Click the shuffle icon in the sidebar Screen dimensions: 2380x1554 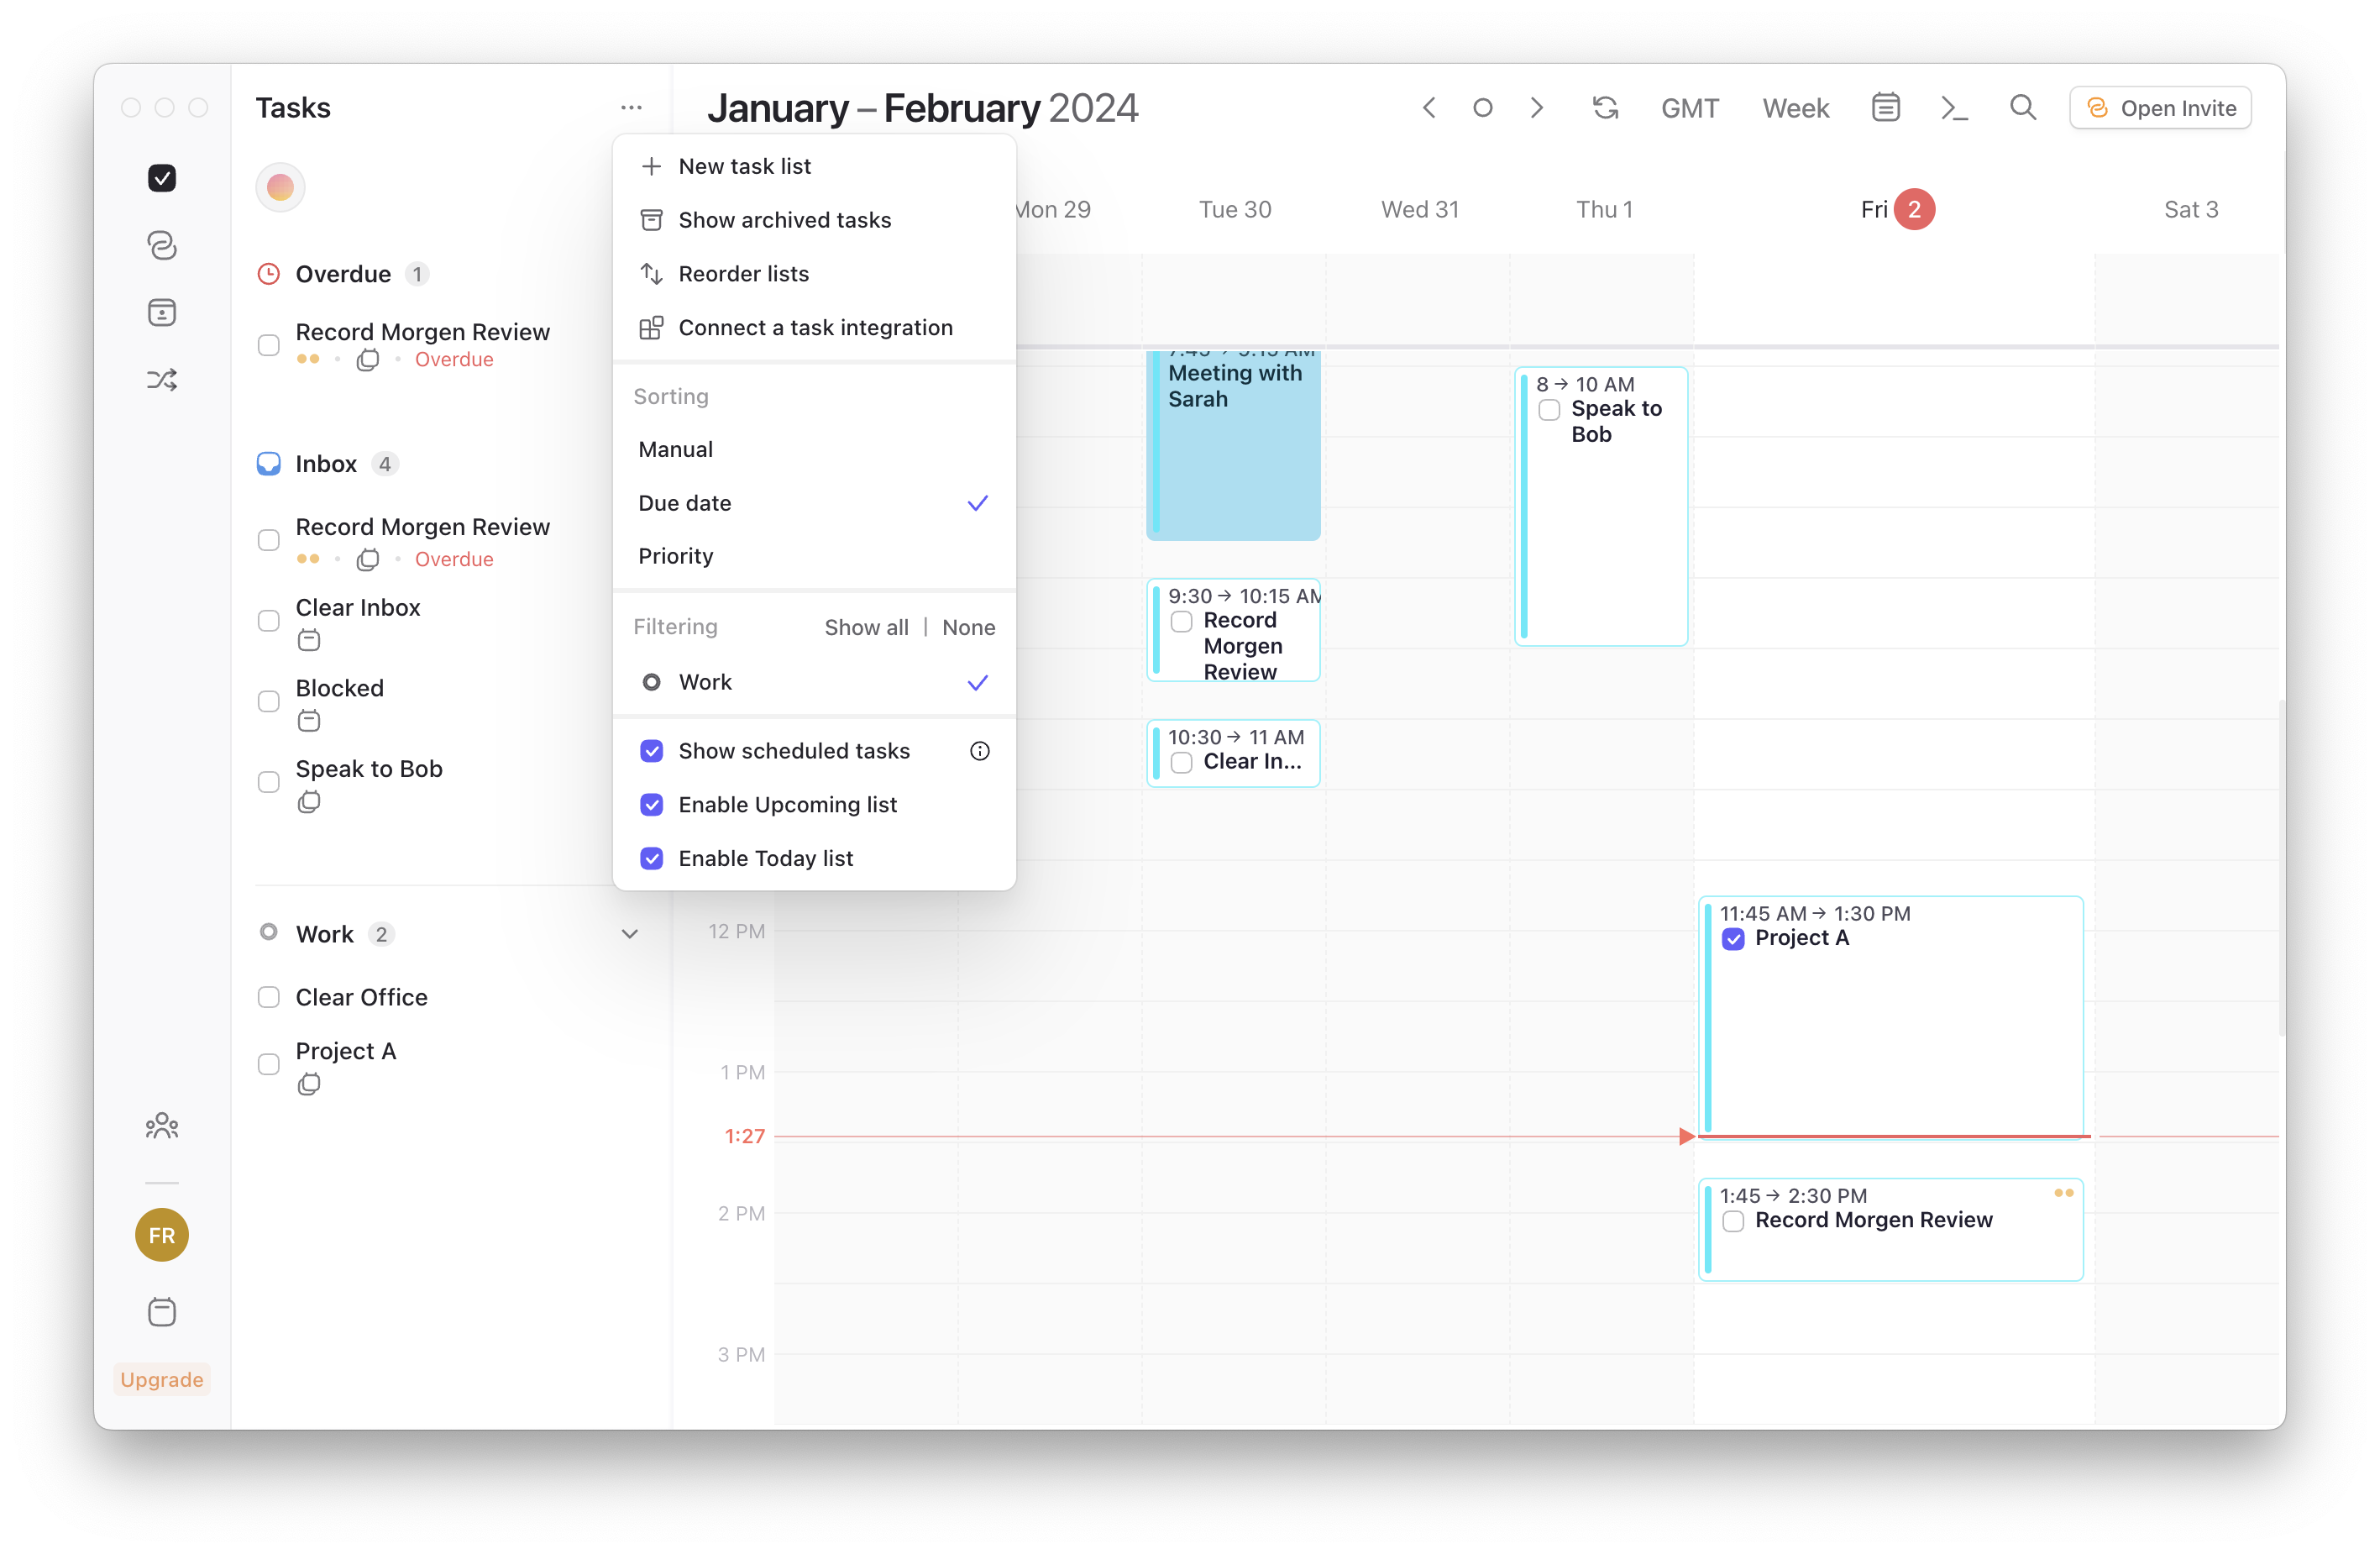click(x=162, y=379)
